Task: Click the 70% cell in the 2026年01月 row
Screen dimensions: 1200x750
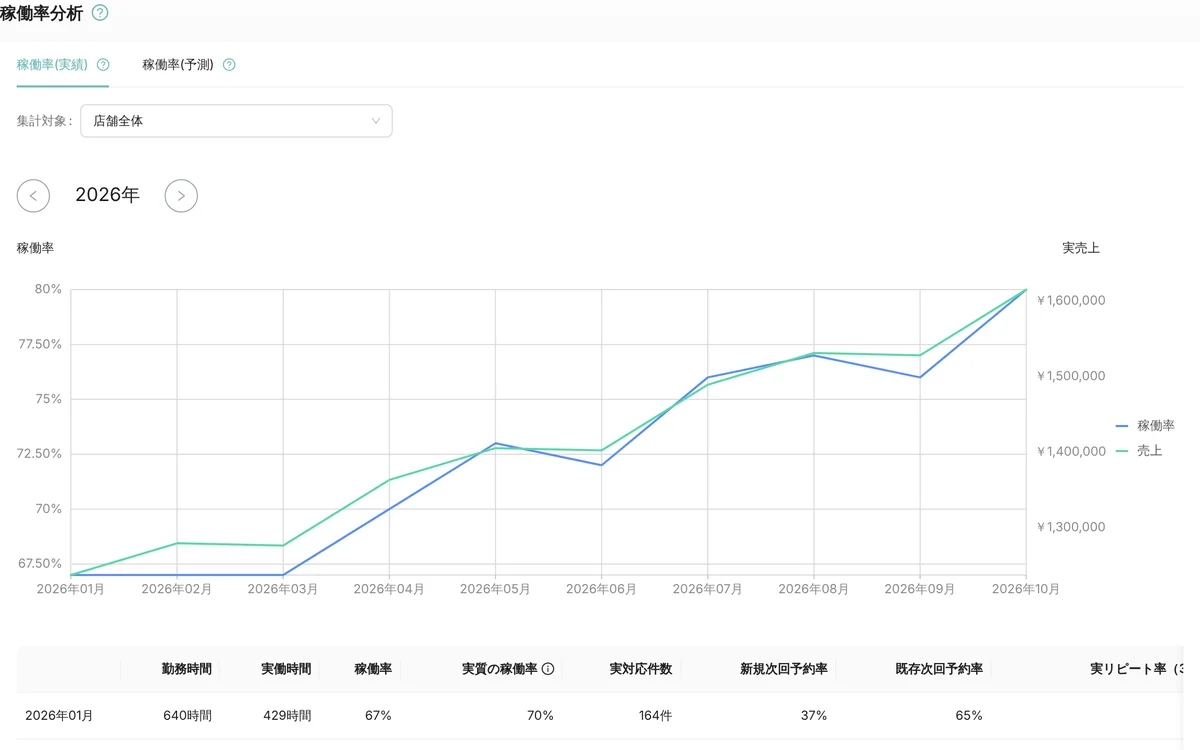Action: 540,716
